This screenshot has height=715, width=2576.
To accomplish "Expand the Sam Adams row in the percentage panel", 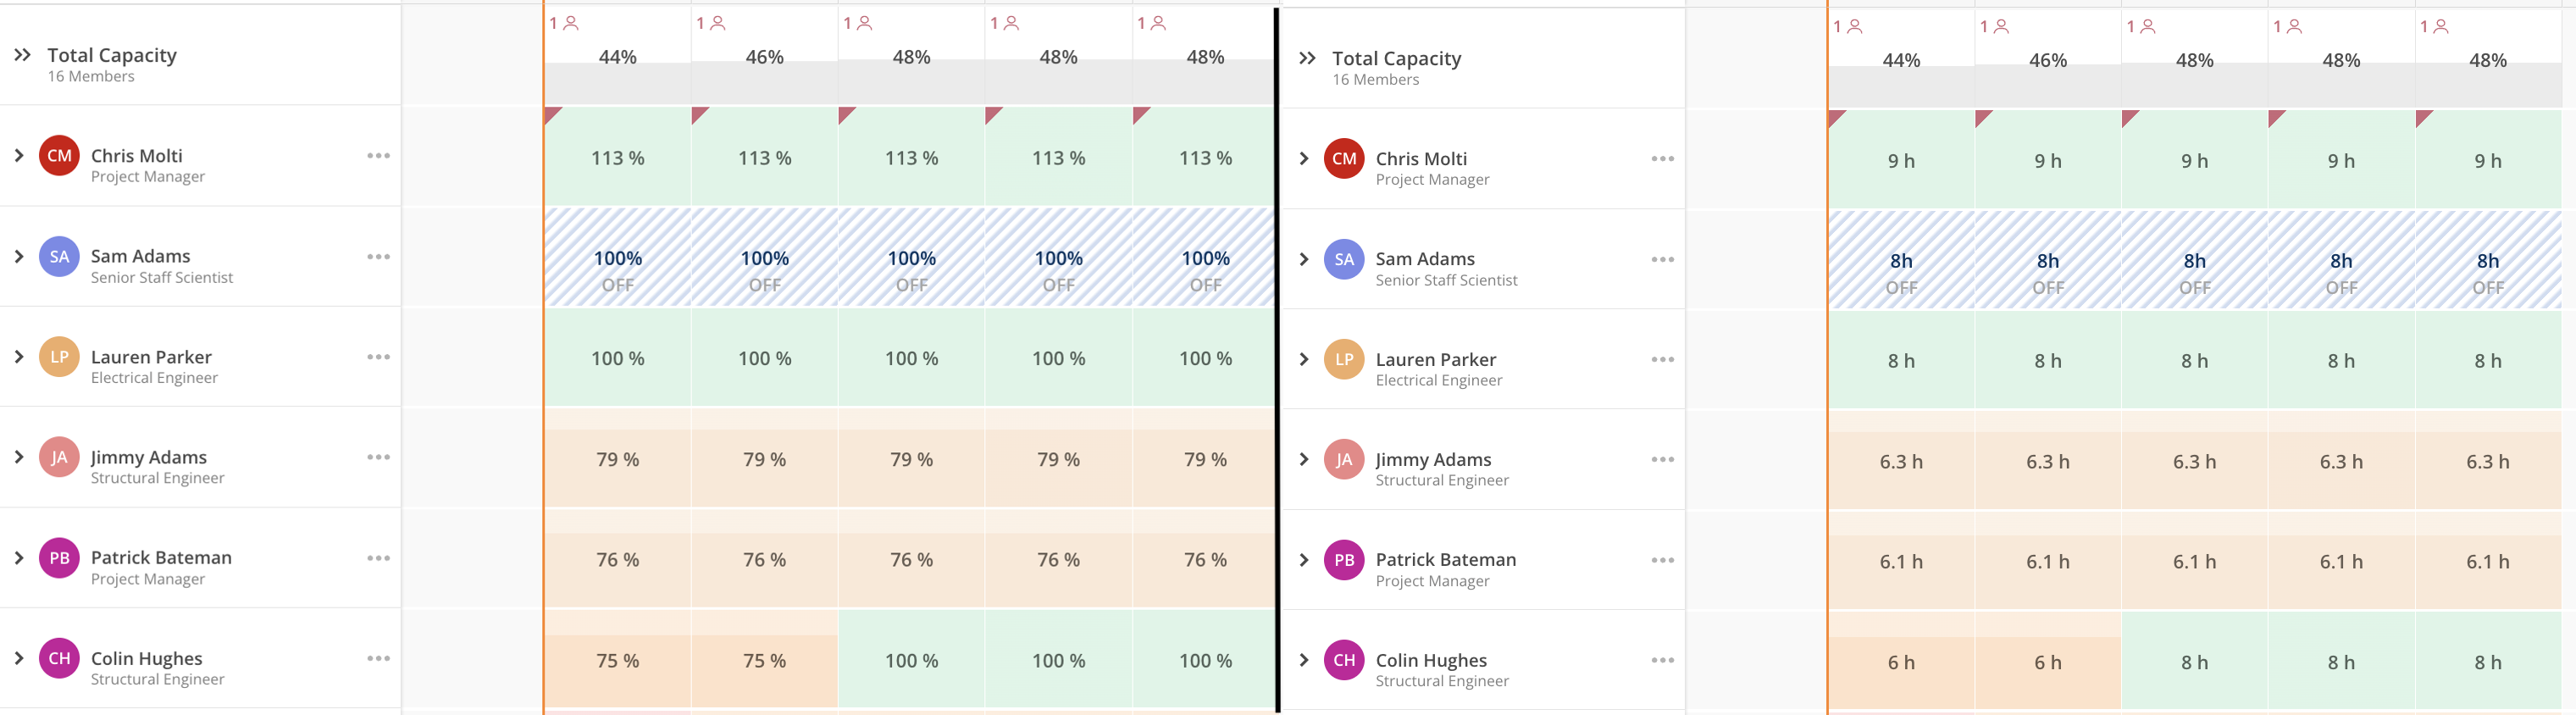I will 19,257.
